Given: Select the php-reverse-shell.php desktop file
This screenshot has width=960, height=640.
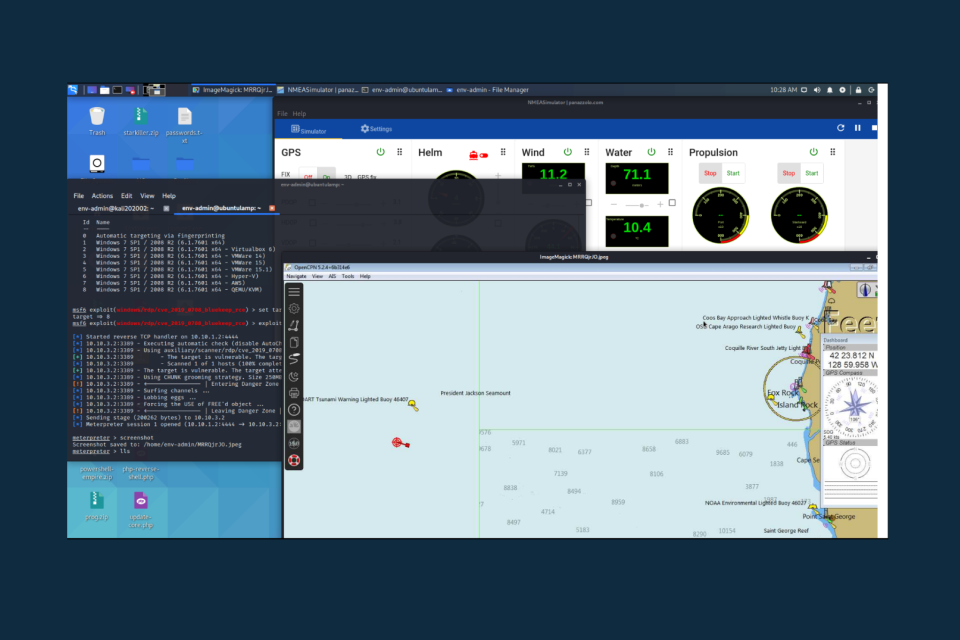Looking at the screenshot, I should tap(141, 473).
